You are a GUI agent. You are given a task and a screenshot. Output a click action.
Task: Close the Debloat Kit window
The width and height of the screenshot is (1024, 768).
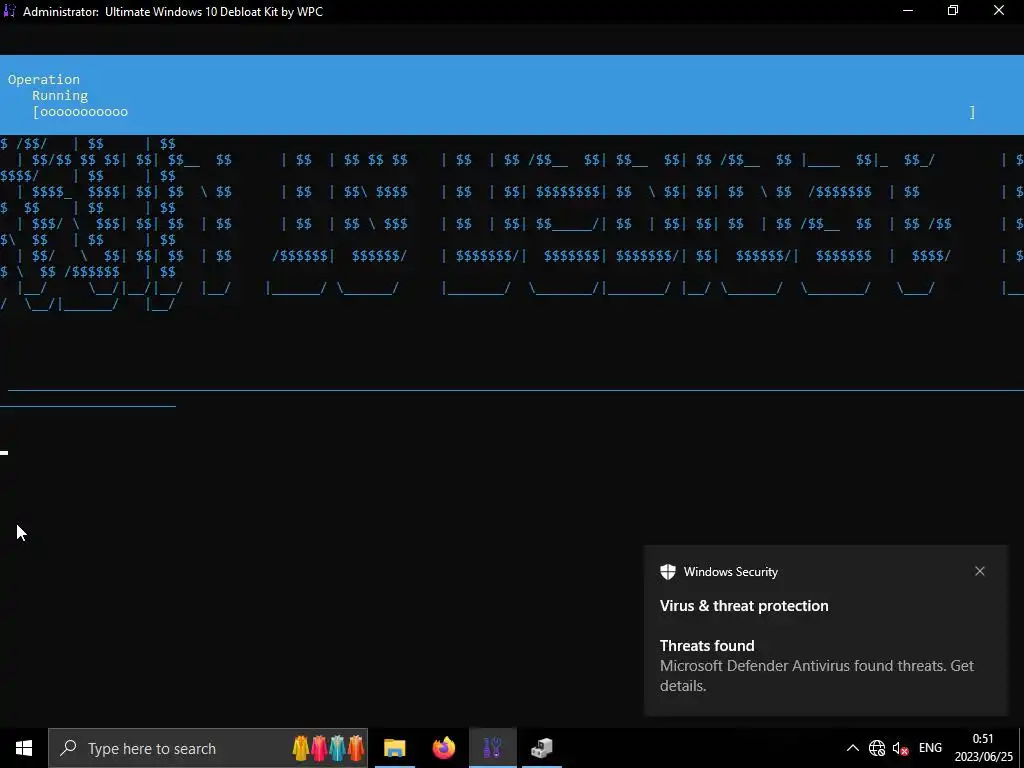click(999, 11)
